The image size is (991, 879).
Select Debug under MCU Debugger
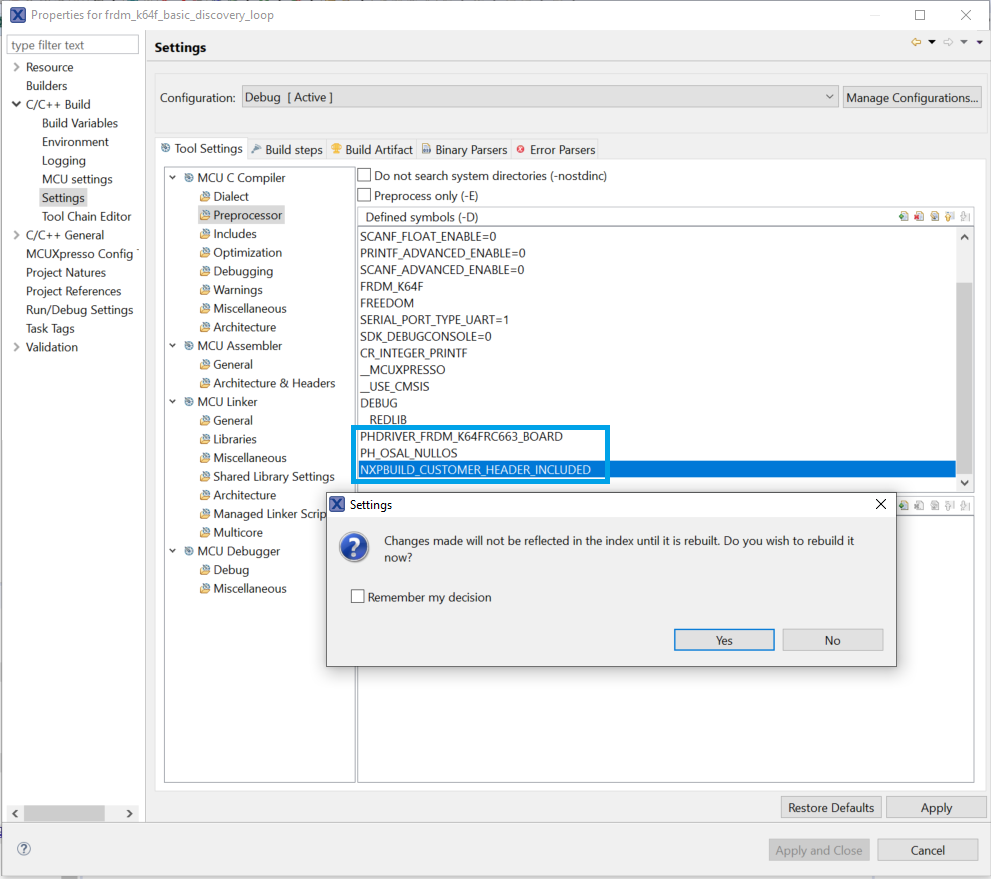[231, 570]
